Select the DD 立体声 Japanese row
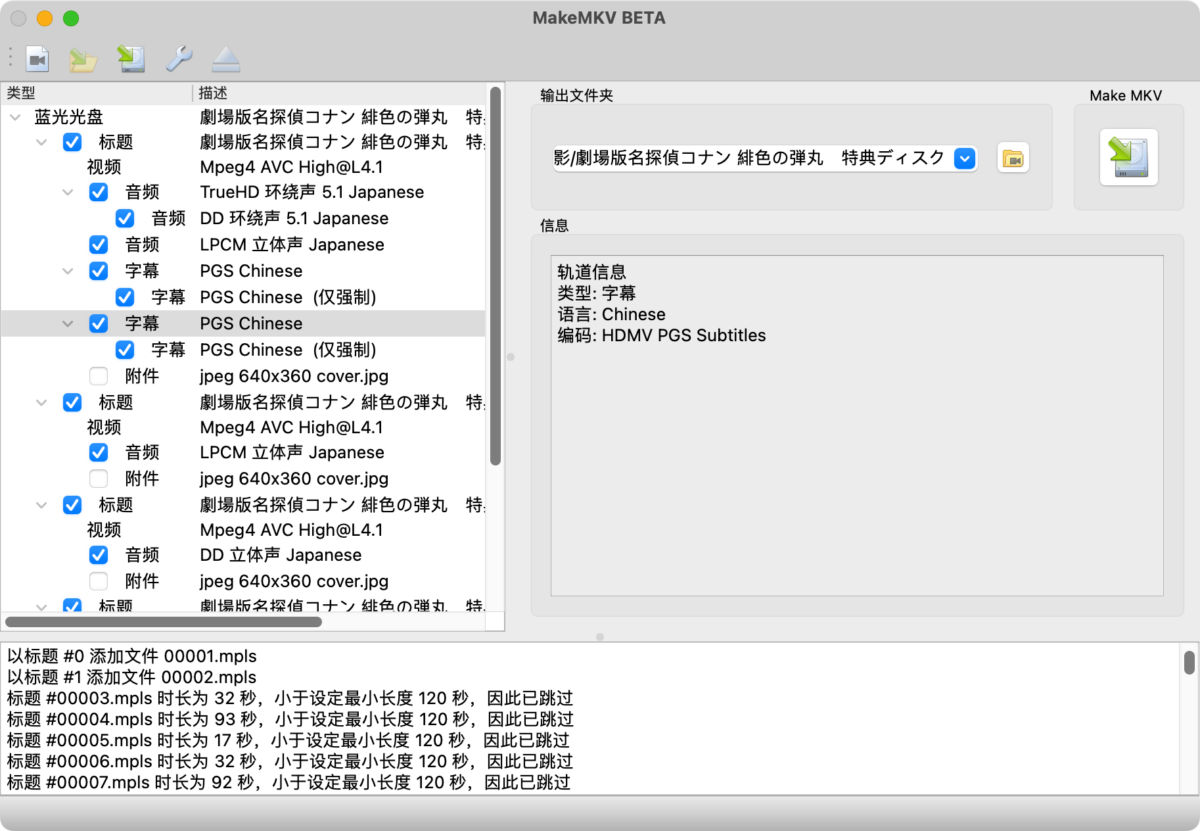Viewport: 1200px width, 831px height. tap(243, 555)
